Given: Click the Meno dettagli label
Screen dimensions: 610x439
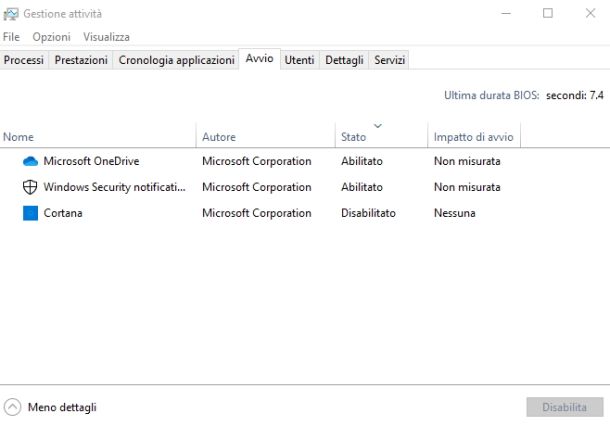Looking at the screenshot, I should [x=62, y=407].
